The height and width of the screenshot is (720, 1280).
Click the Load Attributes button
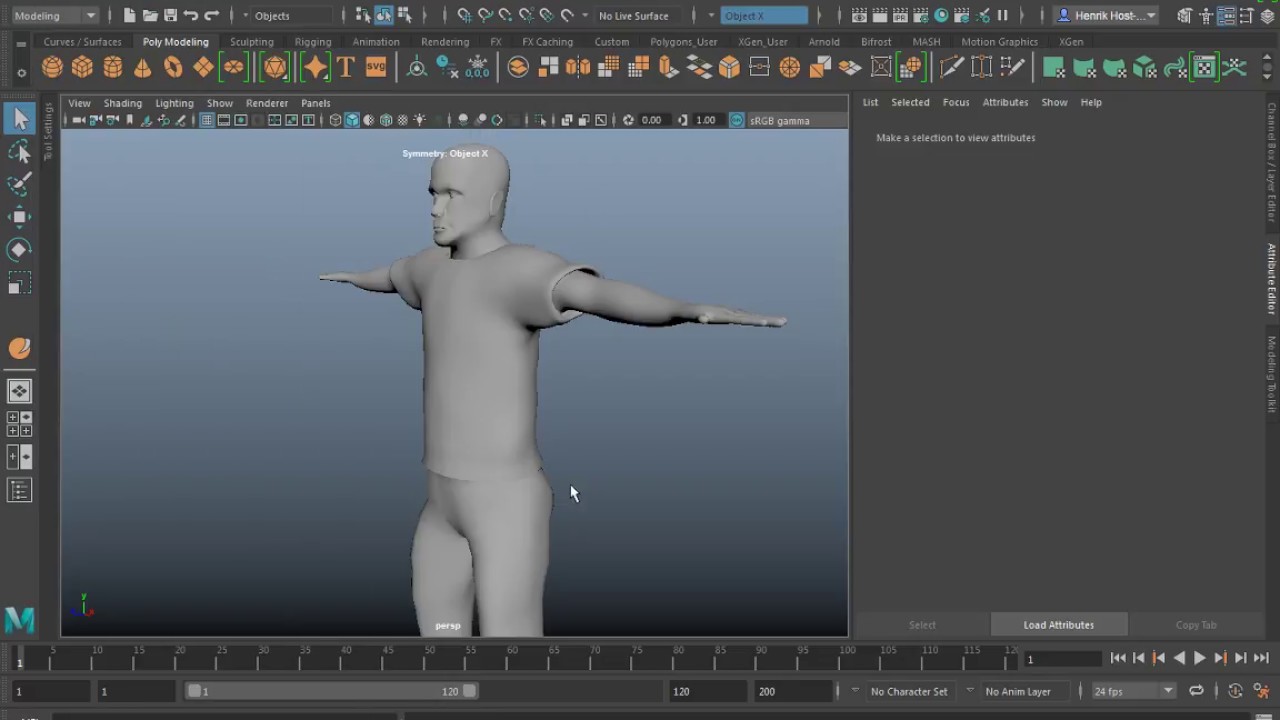point(1059,625)
